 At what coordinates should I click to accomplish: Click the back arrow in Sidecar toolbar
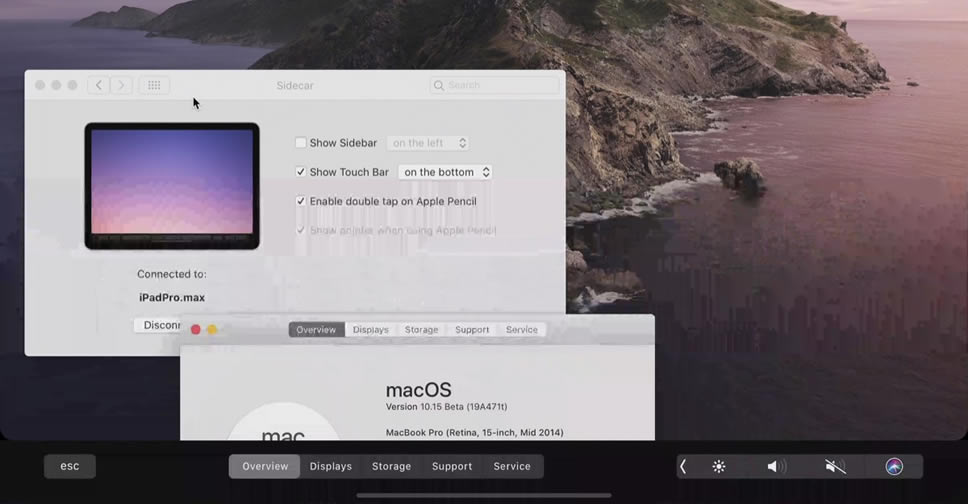(x=99, y=86)
